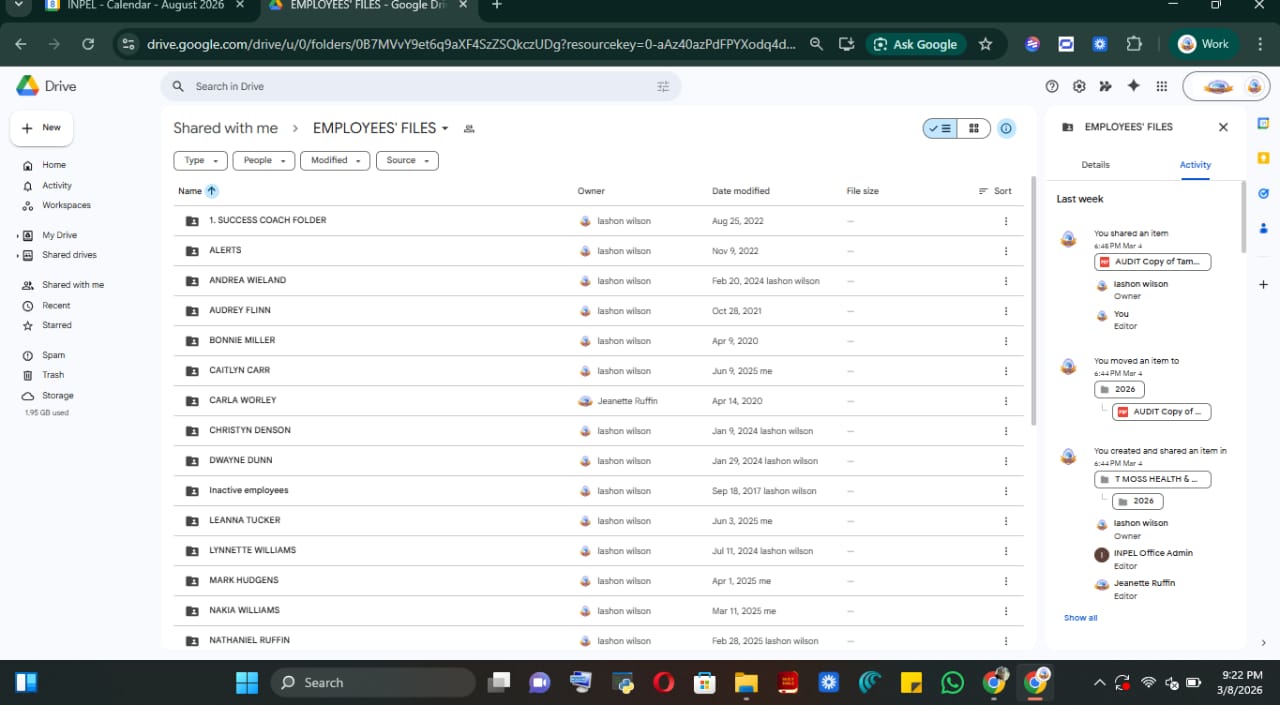The image size is (1280, 705).
Task: Open Shared with me in sidebar
Action: point(72,285)
